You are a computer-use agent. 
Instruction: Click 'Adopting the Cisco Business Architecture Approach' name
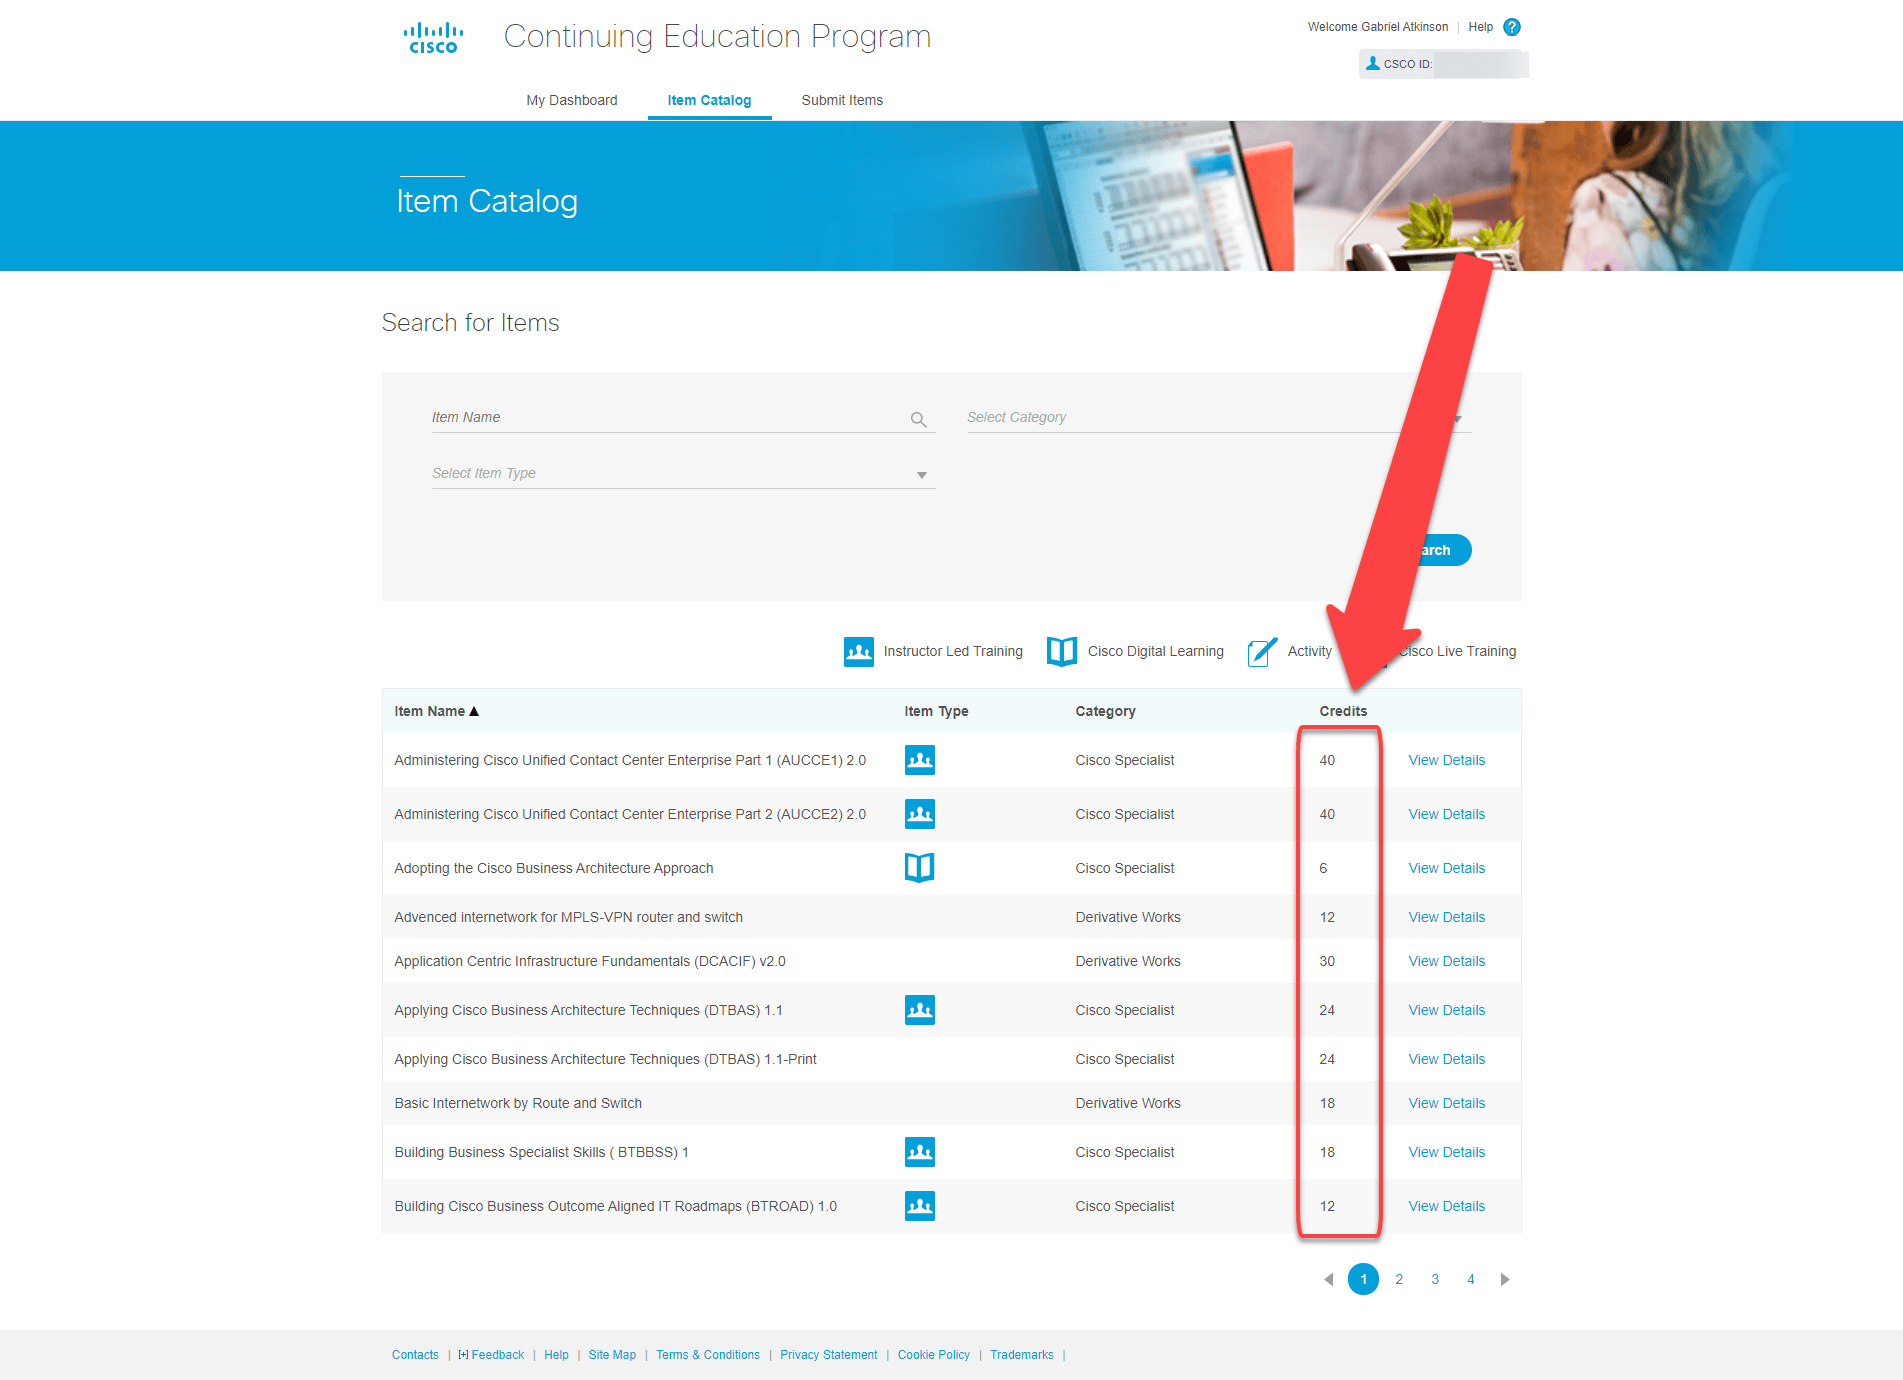click(x=554, y=868)
